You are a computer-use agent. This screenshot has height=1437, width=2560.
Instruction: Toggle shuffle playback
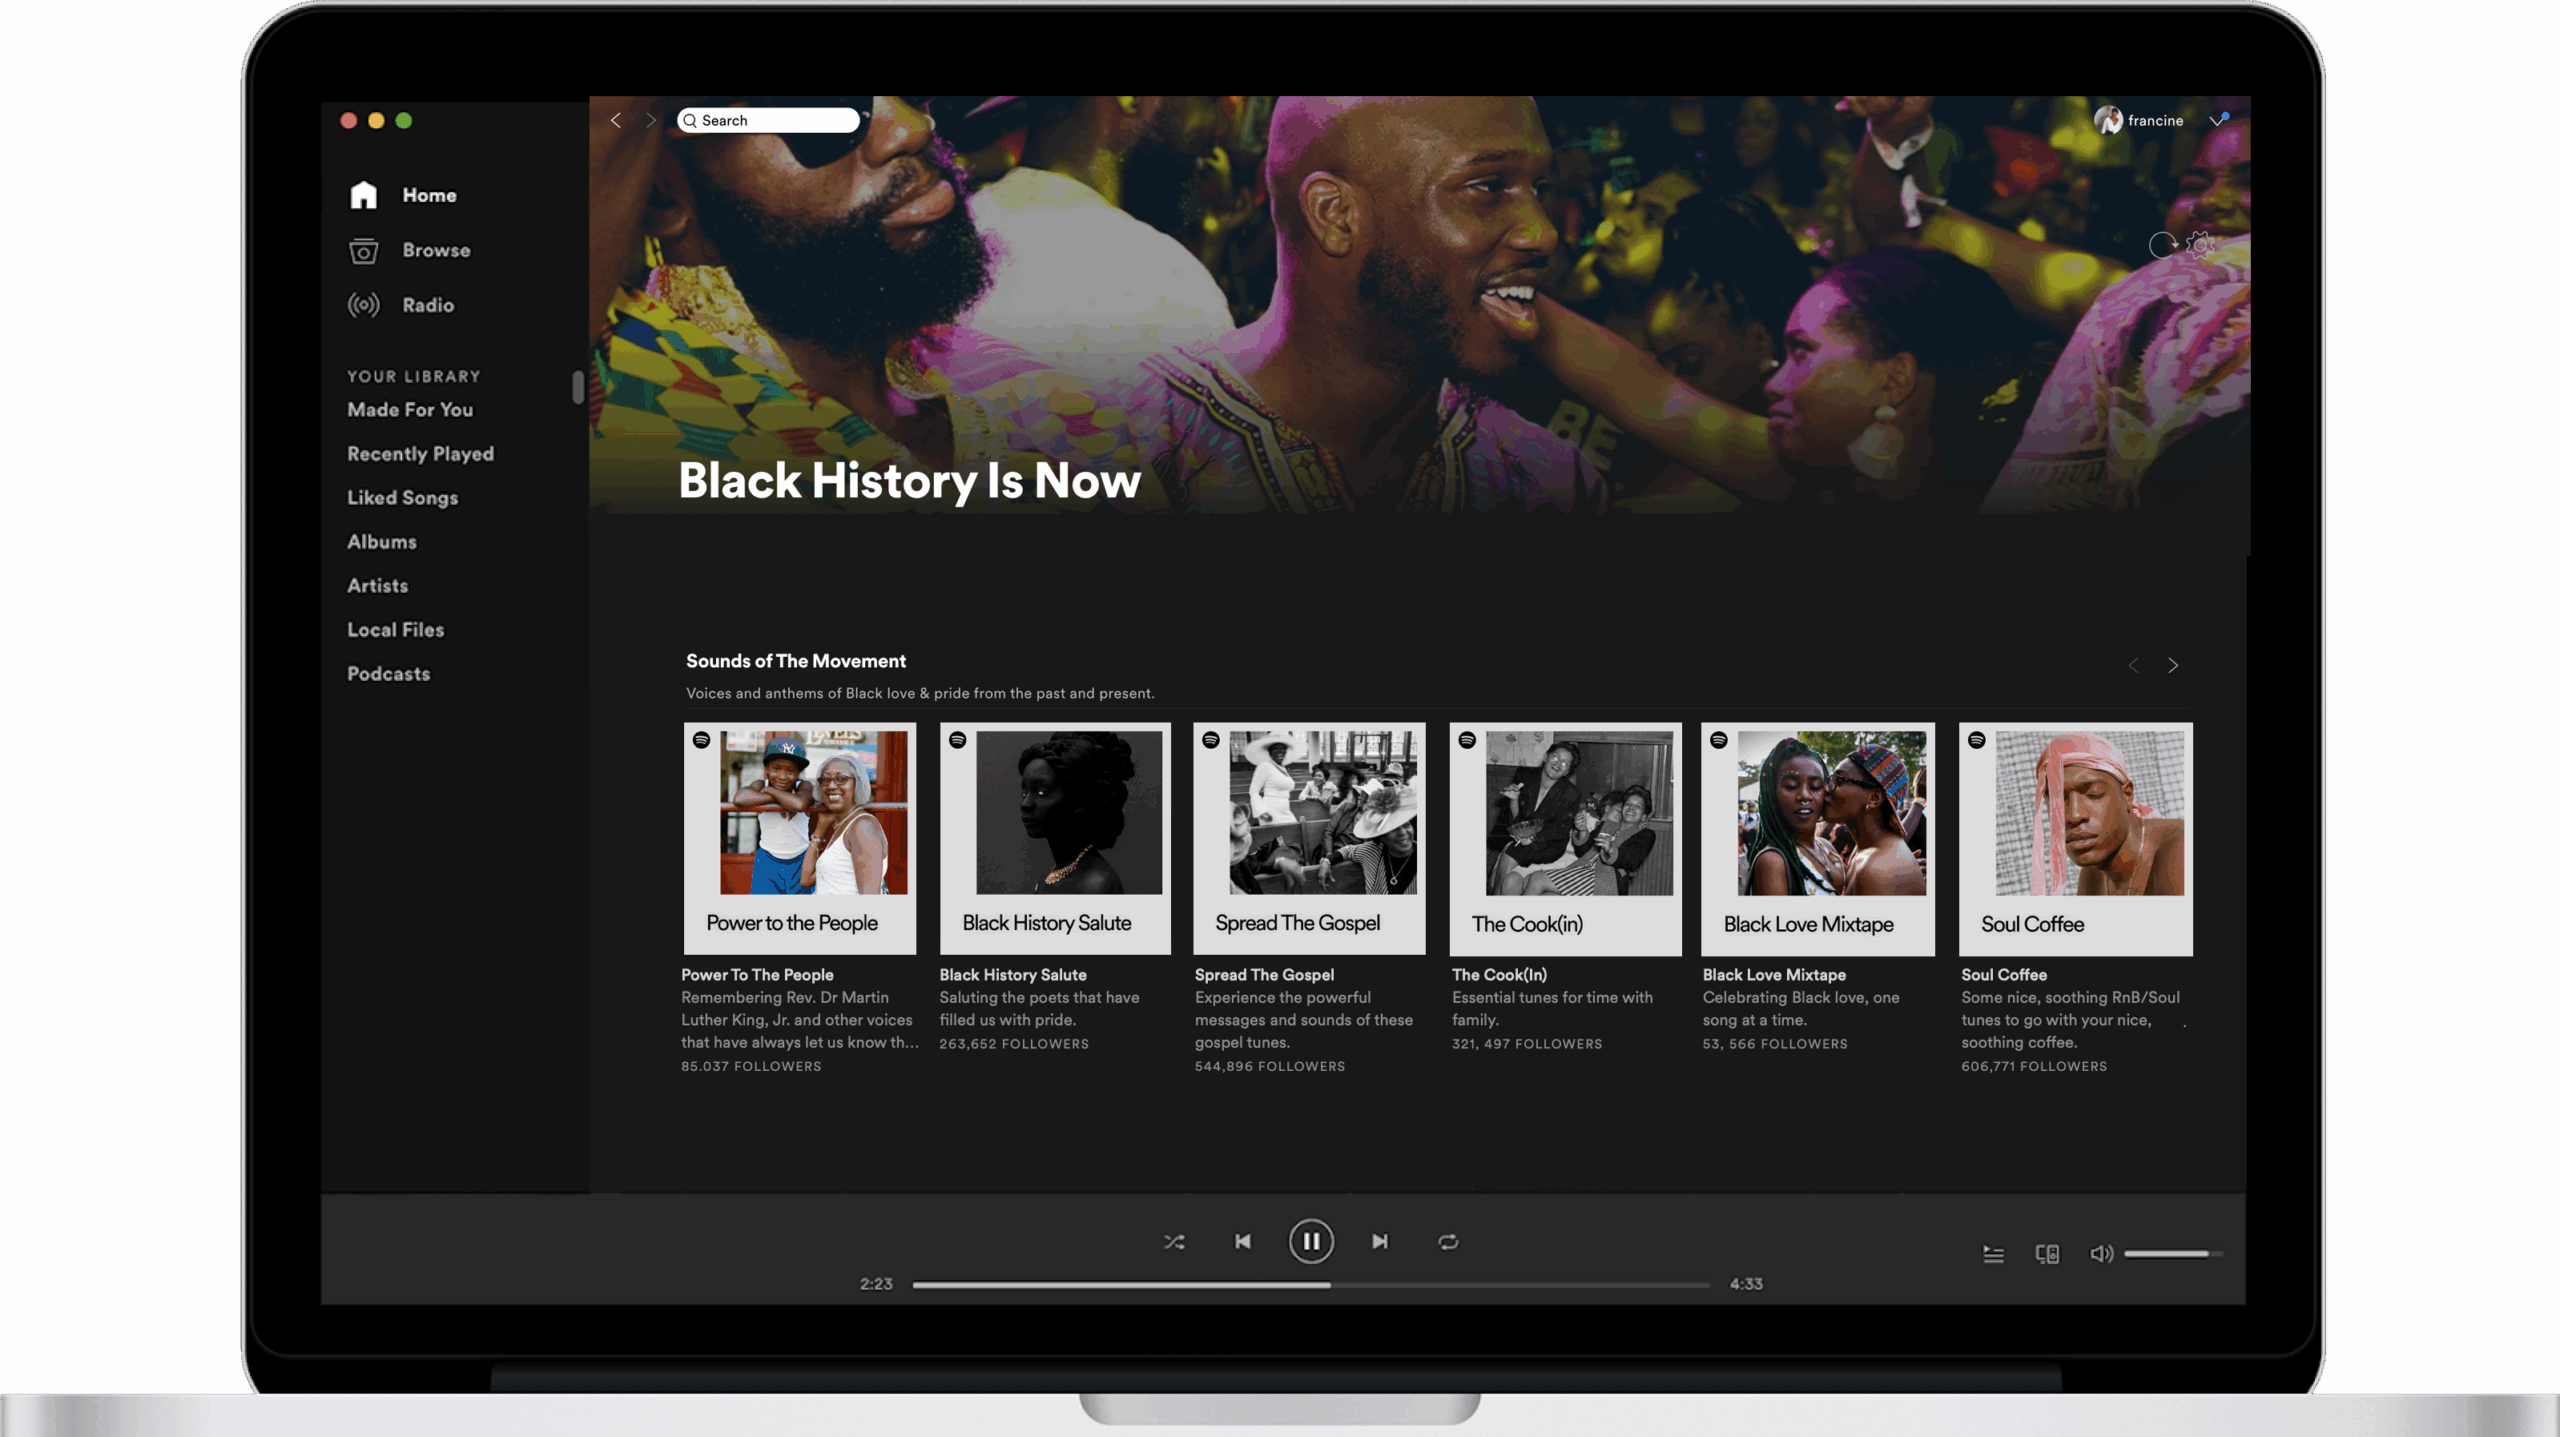1174,1242
